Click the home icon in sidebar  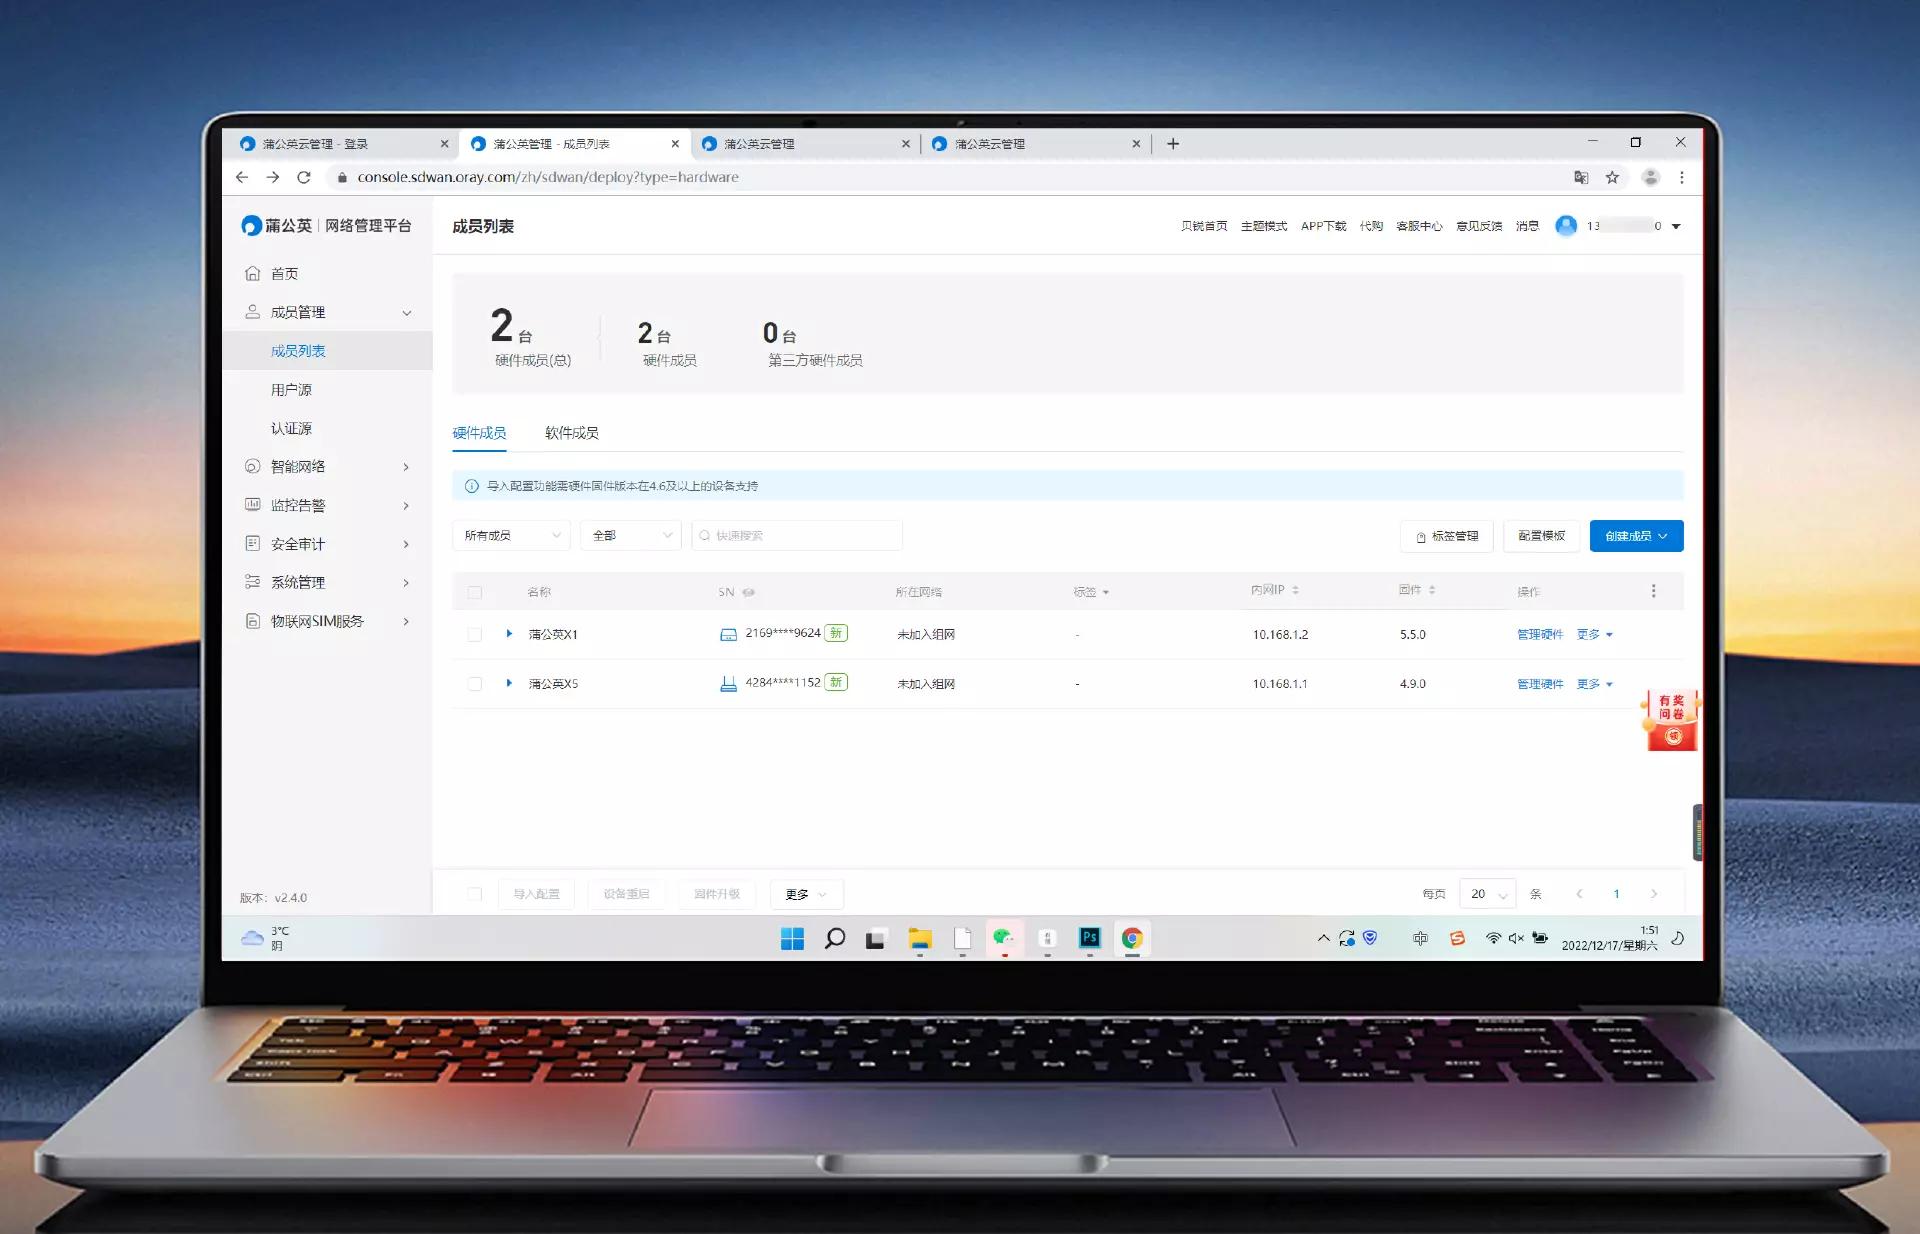253,273
